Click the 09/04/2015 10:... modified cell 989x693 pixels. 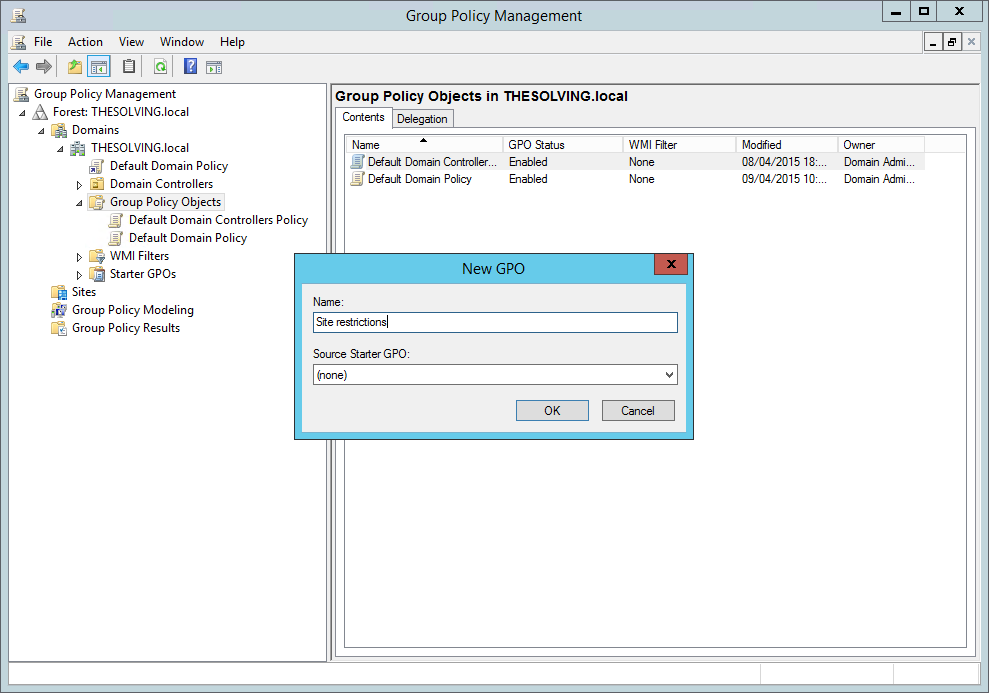pyautogui.click(x=784, y=179)
